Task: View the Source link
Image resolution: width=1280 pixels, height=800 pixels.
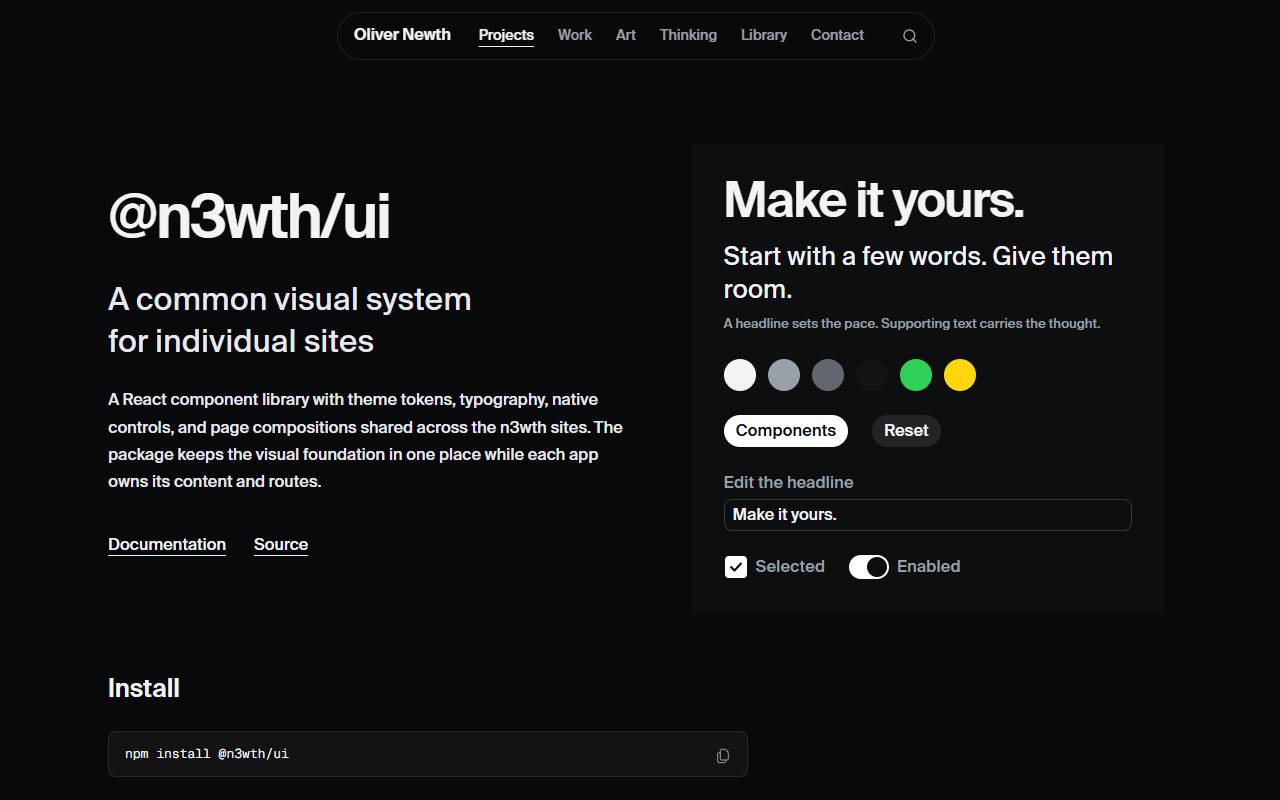Action: click(281, 544)
